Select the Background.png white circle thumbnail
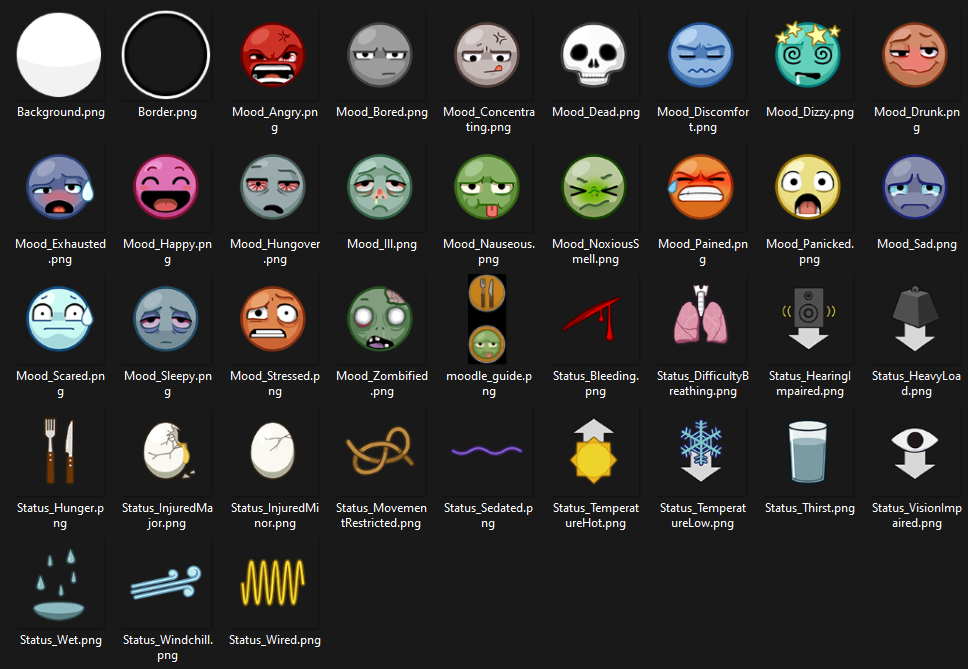The height and width of the screenshot is (669, 968). tap(59, 55)
